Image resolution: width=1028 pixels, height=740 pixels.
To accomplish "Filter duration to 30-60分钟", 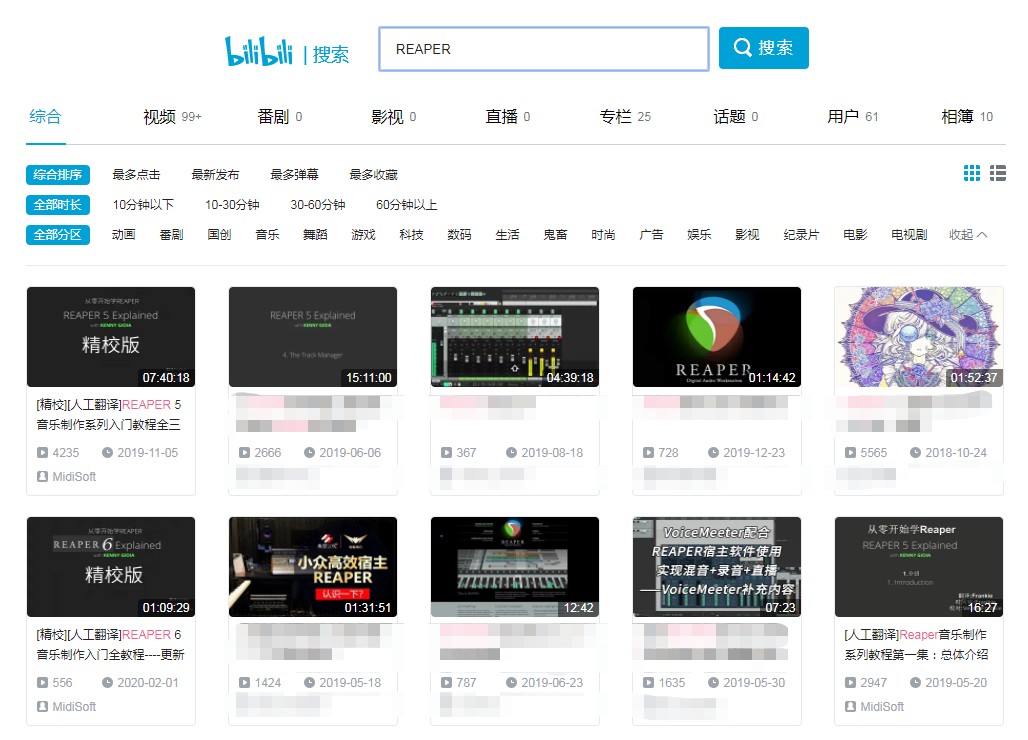I will (x=318, y=205).
